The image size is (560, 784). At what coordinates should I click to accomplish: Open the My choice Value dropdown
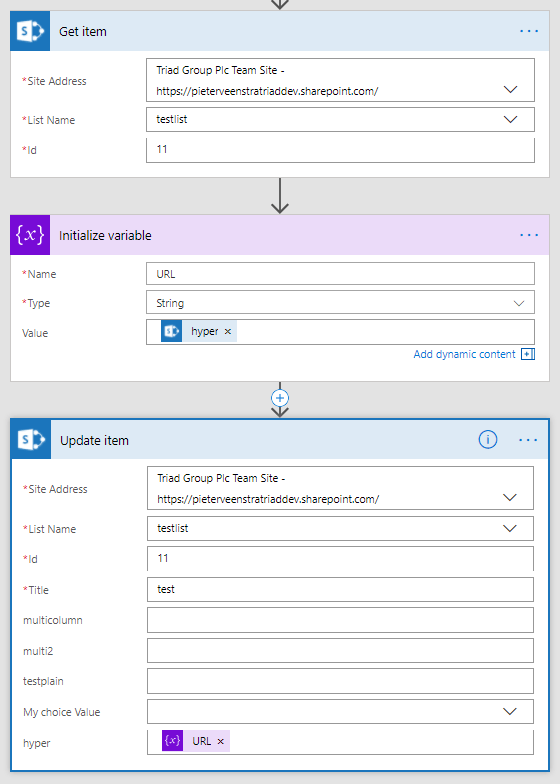tap(510, 712)
